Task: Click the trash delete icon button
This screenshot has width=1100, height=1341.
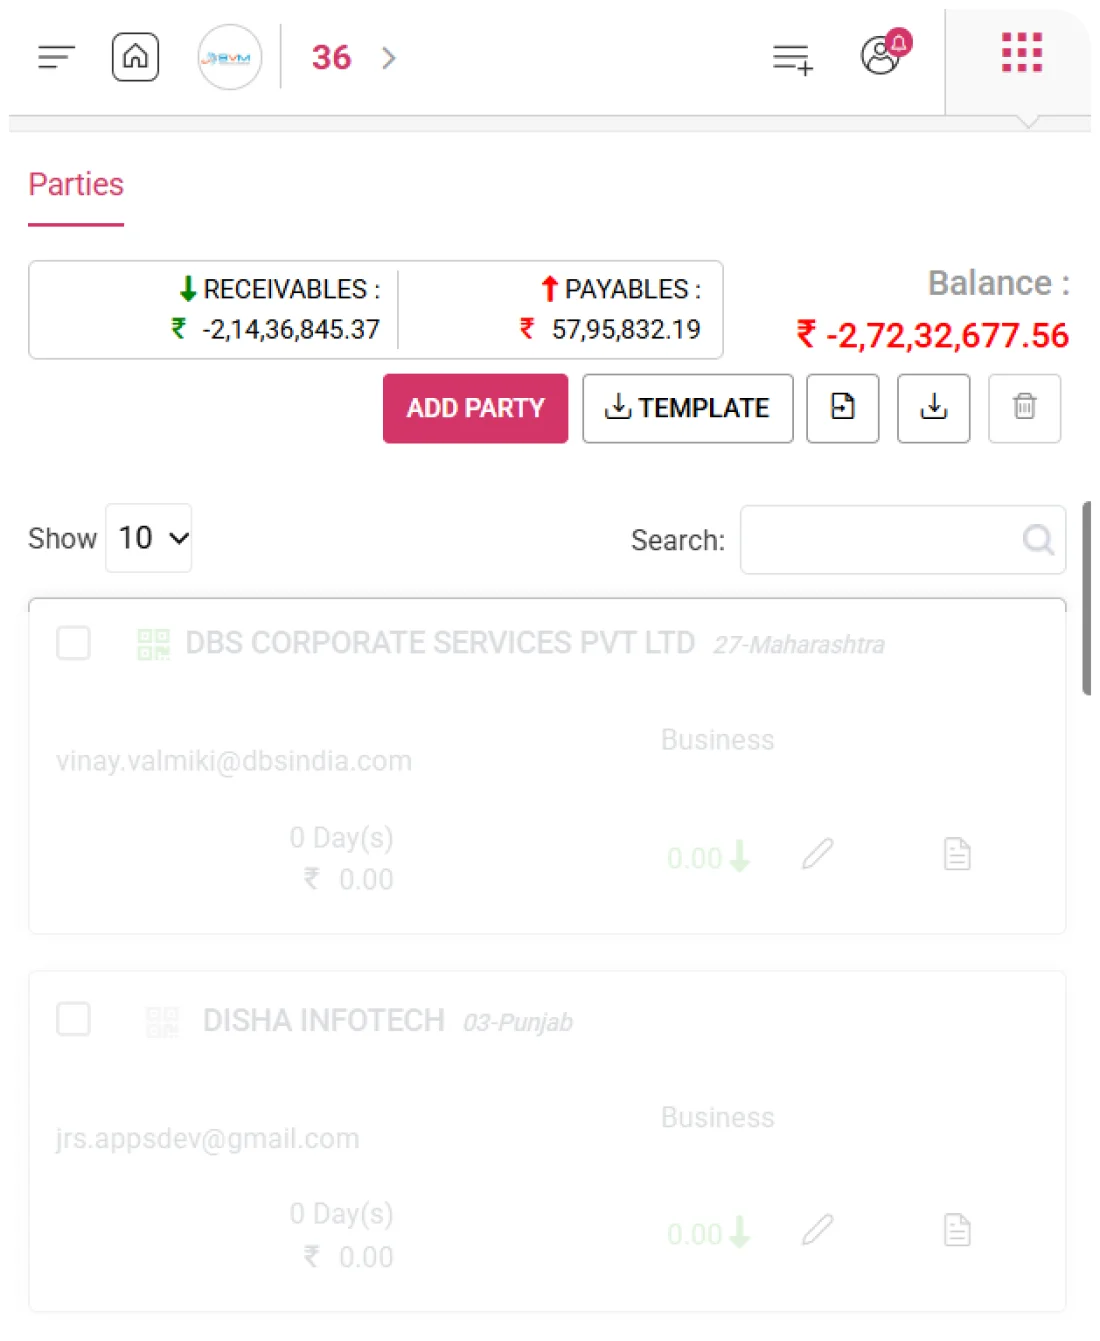Action: (x=1024, y=408)
